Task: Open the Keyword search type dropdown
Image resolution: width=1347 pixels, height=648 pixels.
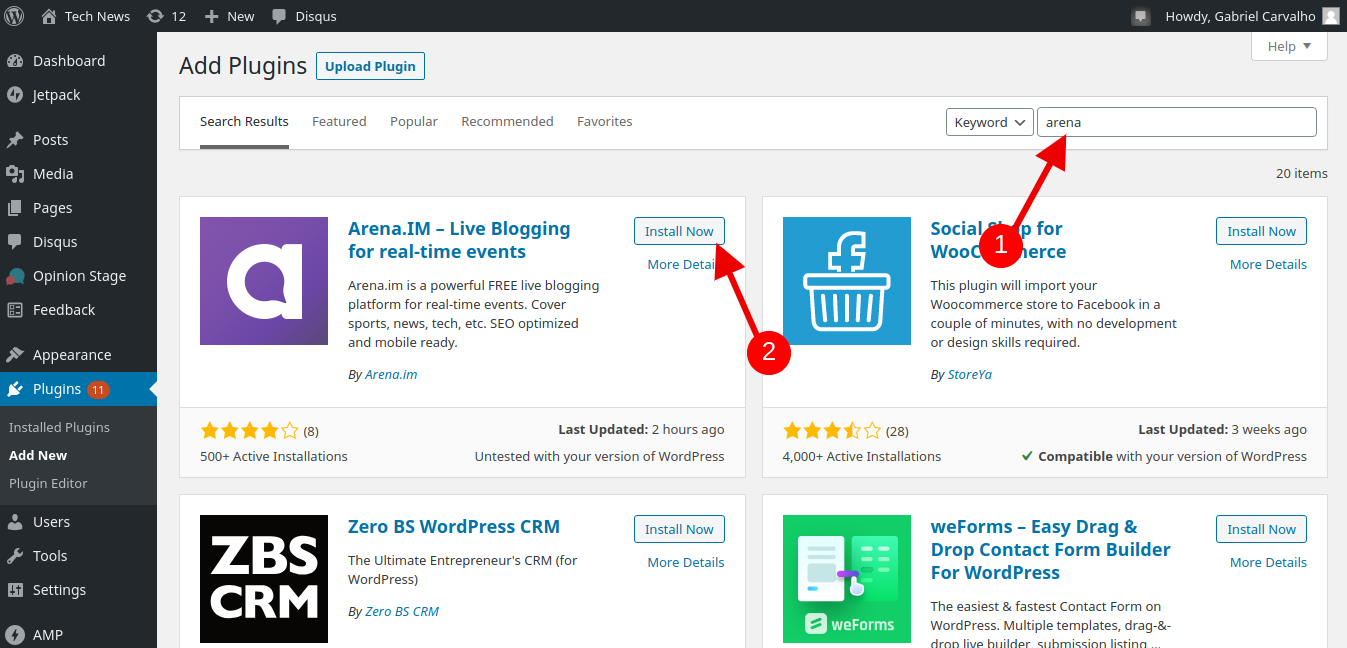Action: [990, 122]
